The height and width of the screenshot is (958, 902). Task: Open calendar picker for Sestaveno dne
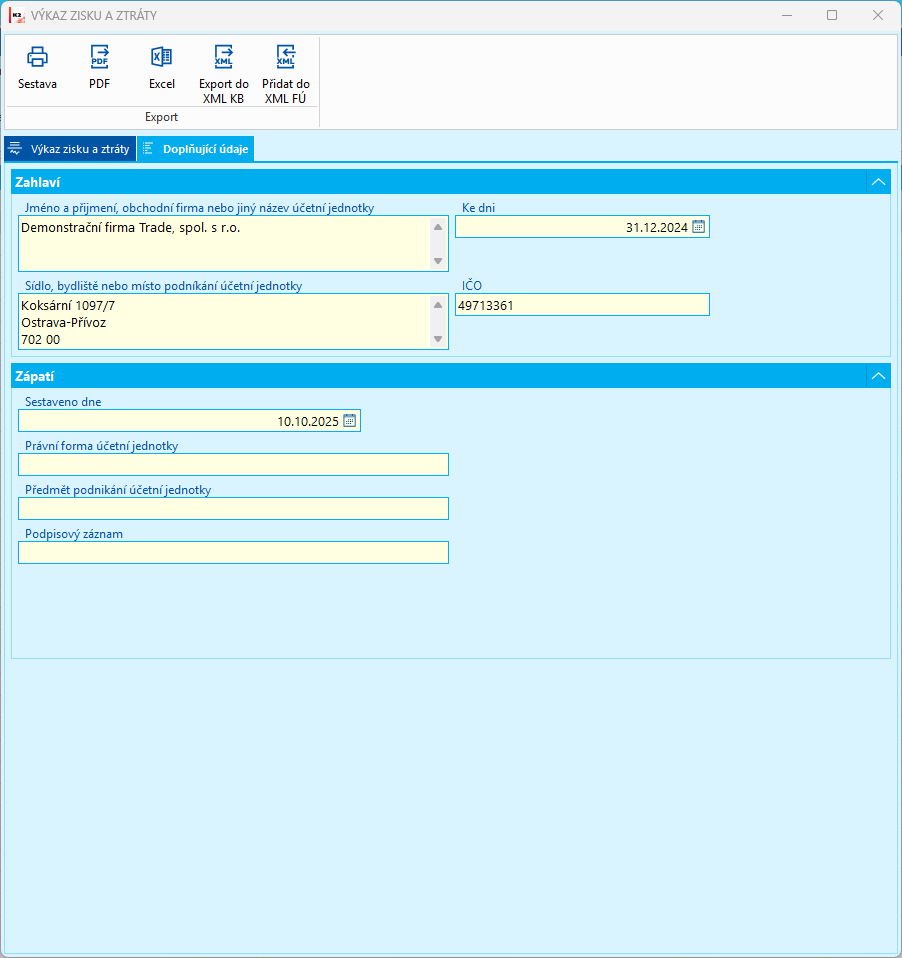[x=350, y=421]
